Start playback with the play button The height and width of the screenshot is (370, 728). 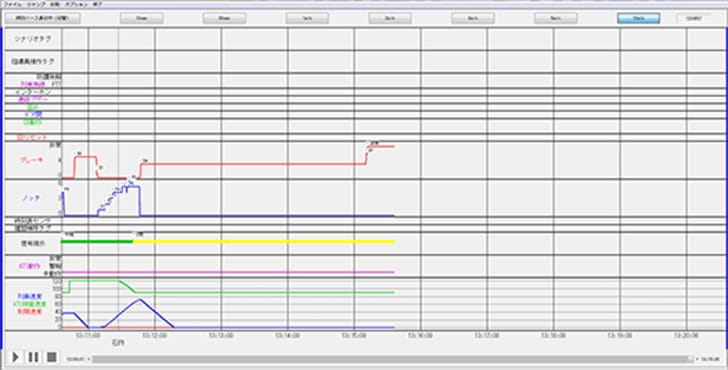[x=15, y=357]
